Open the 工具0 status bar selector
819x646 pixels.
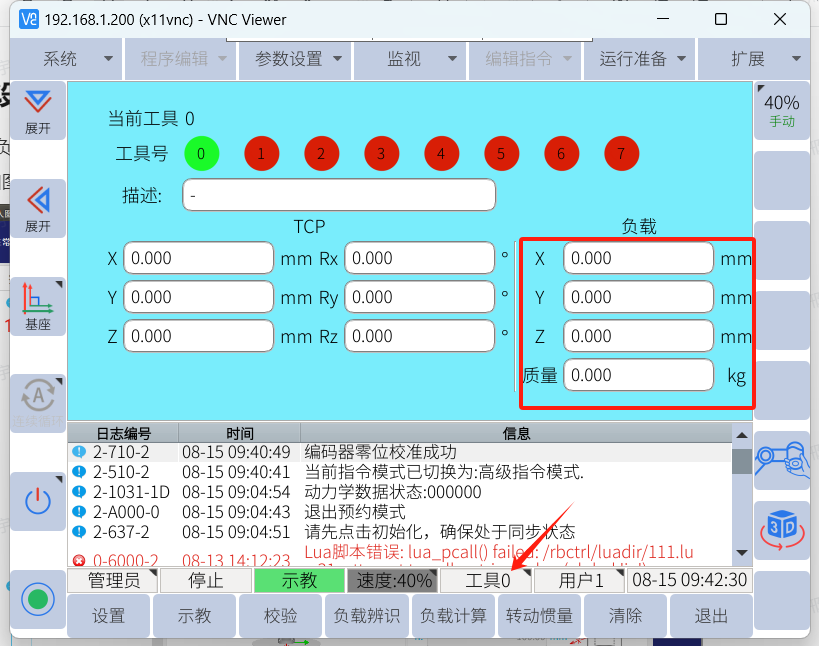pyautogui.click(x=487, y=581)
